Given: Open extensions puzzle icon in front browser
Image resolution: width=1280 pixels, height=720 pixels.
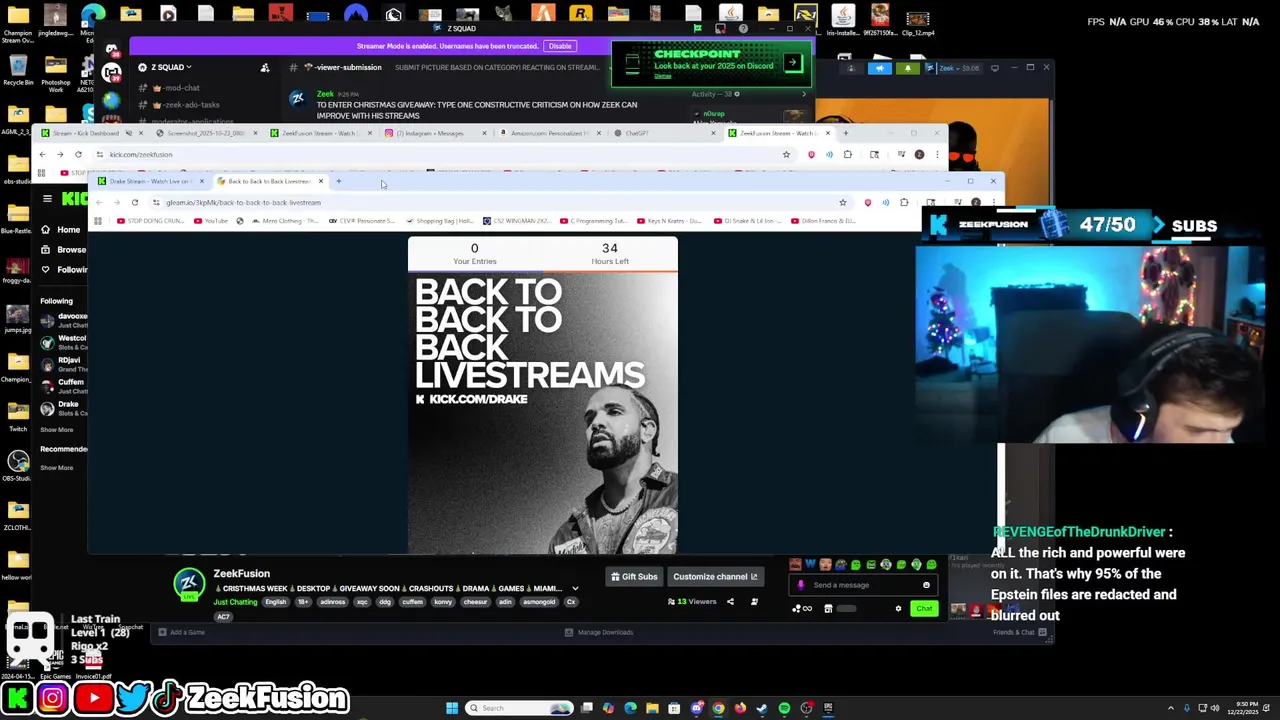Looking at the screenshot, I should tap(904, 202).
